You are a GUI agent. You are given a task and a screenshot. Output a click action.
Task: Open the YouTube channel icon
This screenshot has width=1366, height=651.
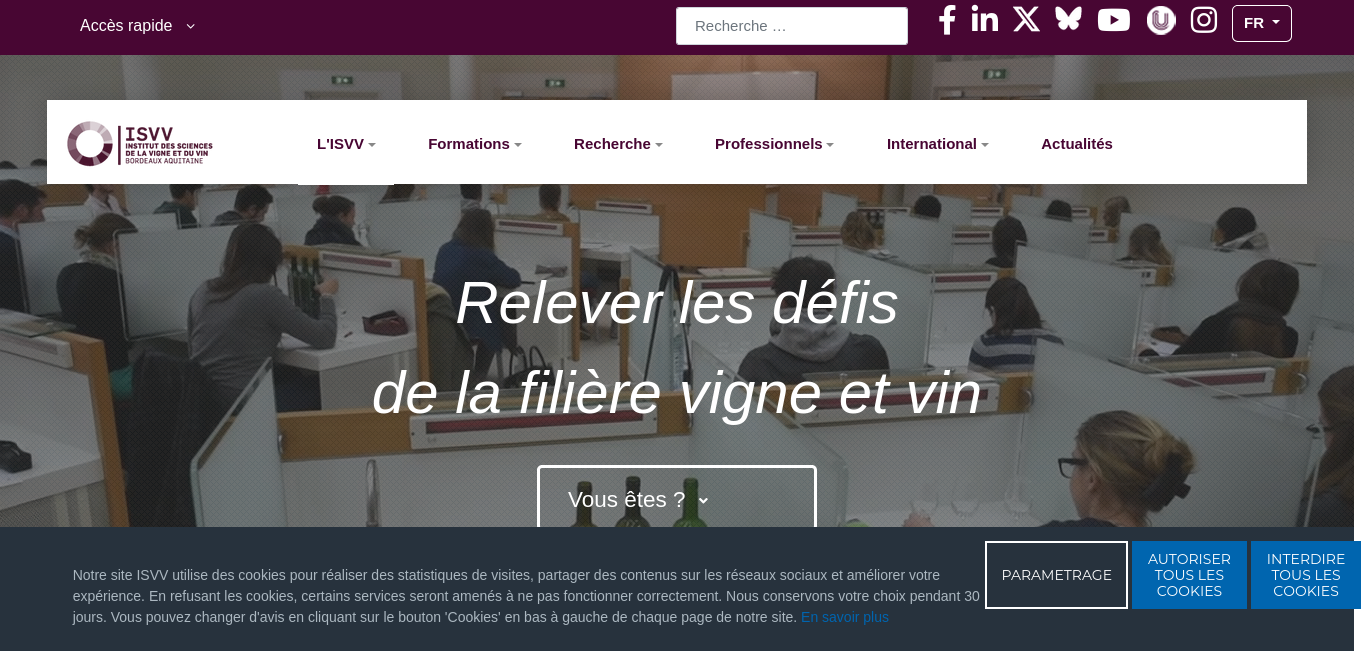pos(1114,20)
